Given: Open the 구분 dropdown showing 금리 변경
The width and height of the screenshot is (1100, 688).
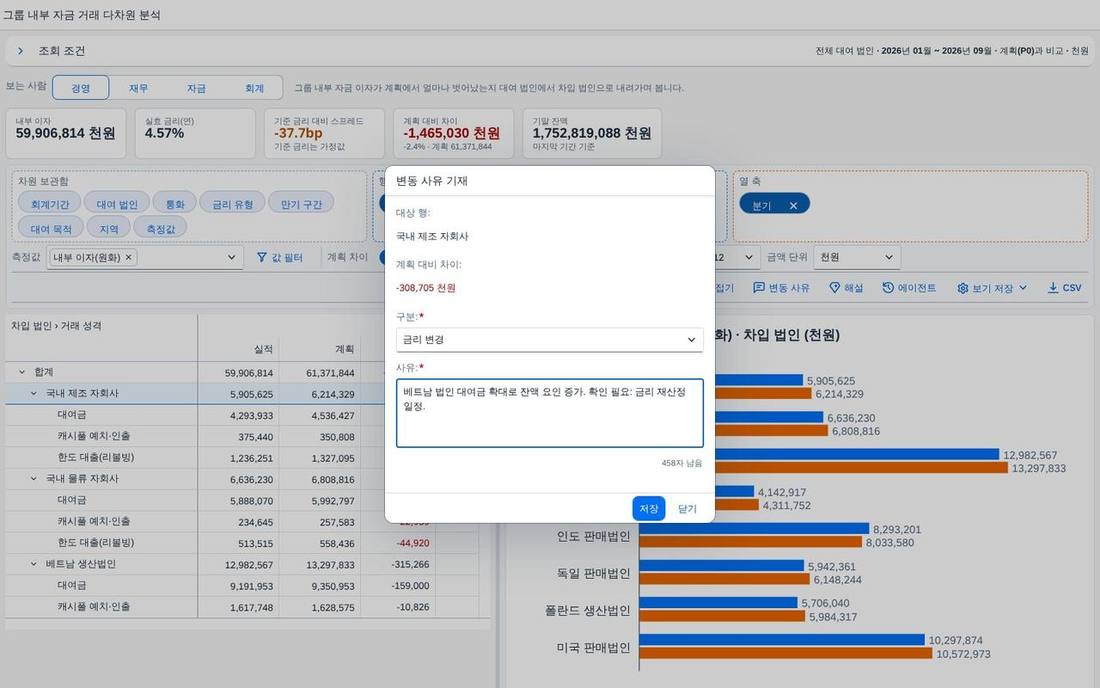Looking at the screenshot, I should [x=549, y=339].
